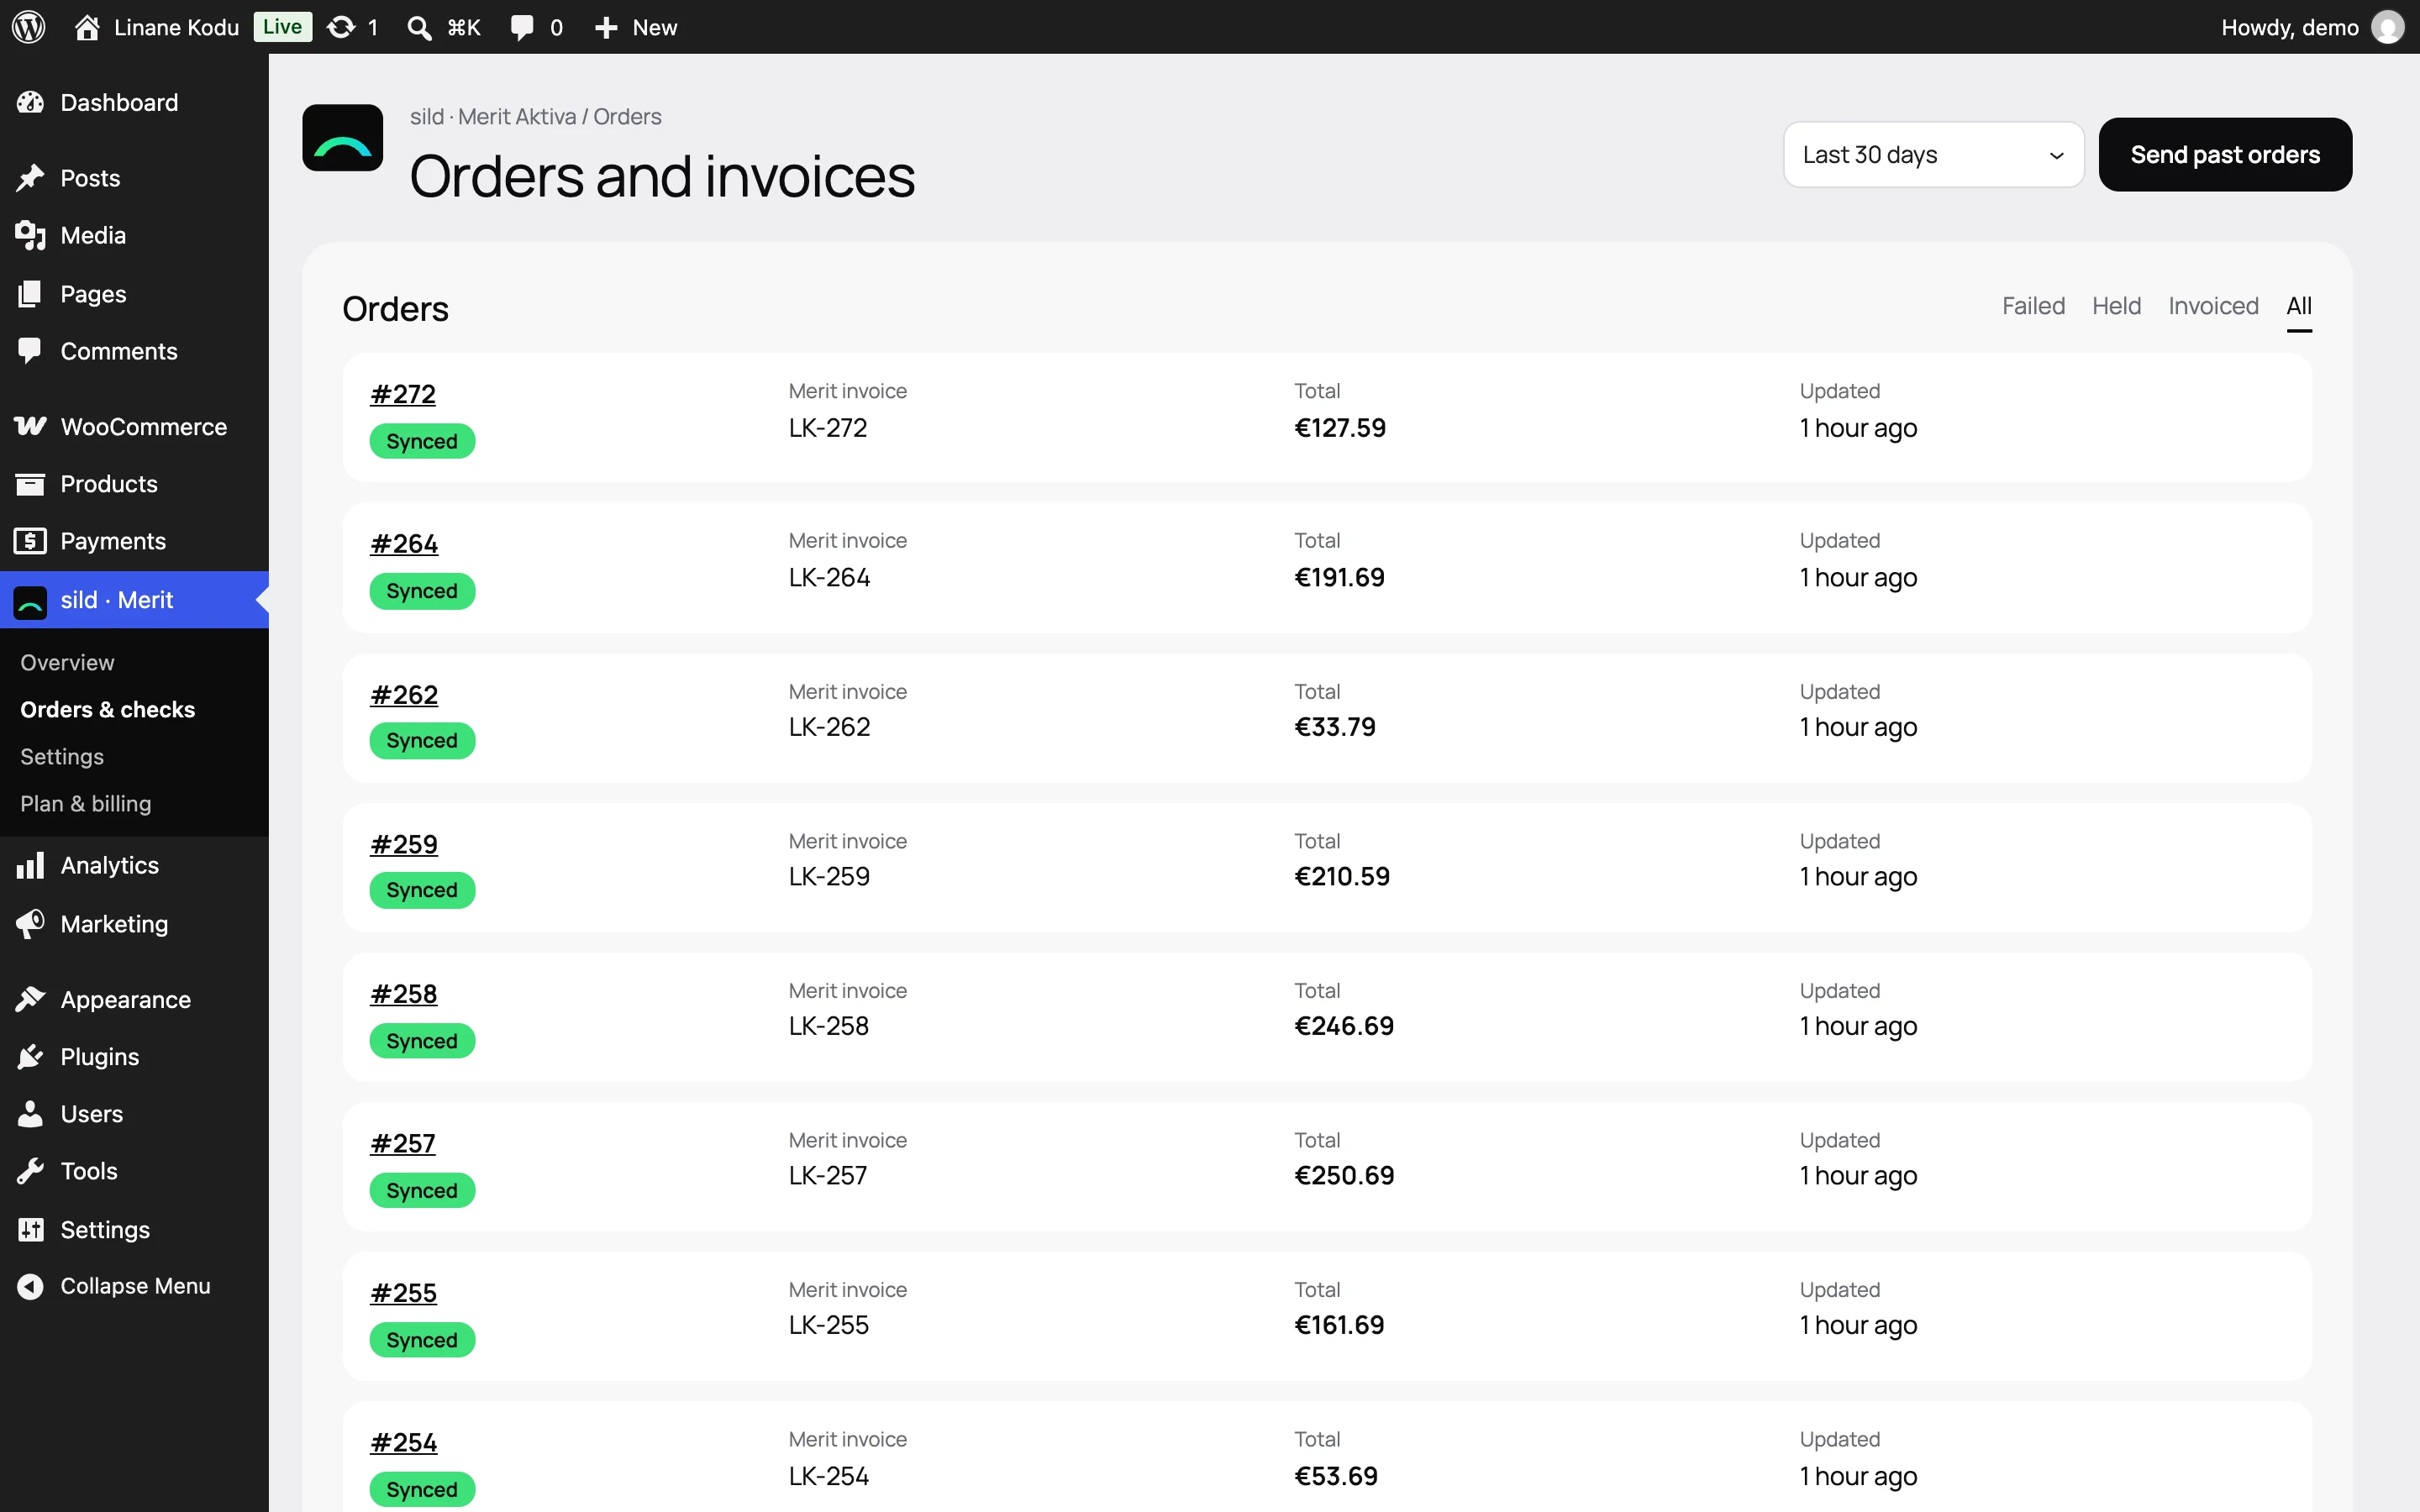
Task: Switch to the Held filter tab
Action: point(2116,306)
